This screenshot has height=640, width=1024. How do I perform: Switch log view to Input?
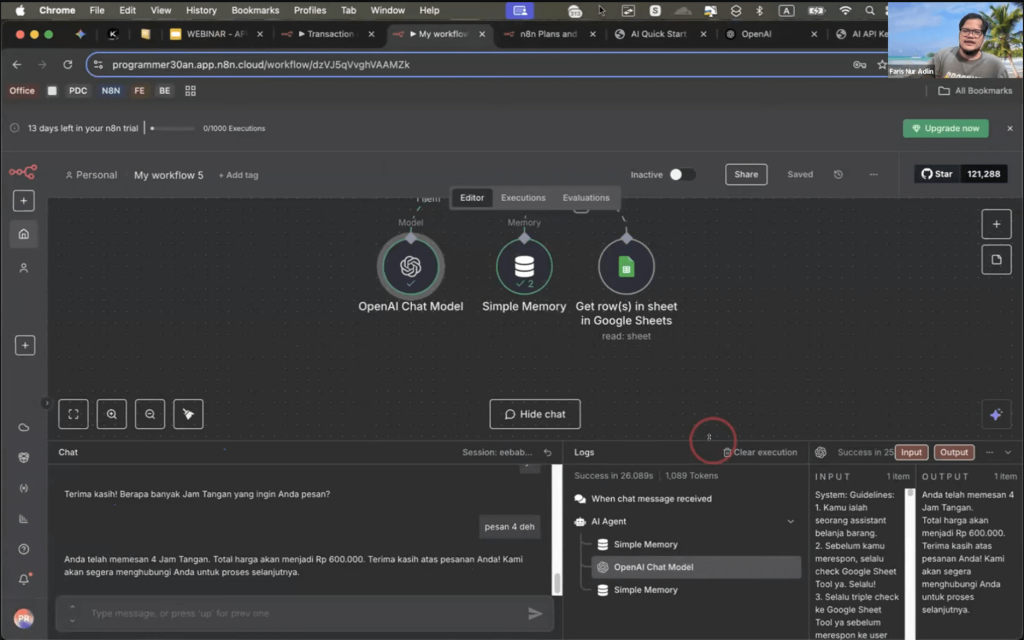point(911,452)
